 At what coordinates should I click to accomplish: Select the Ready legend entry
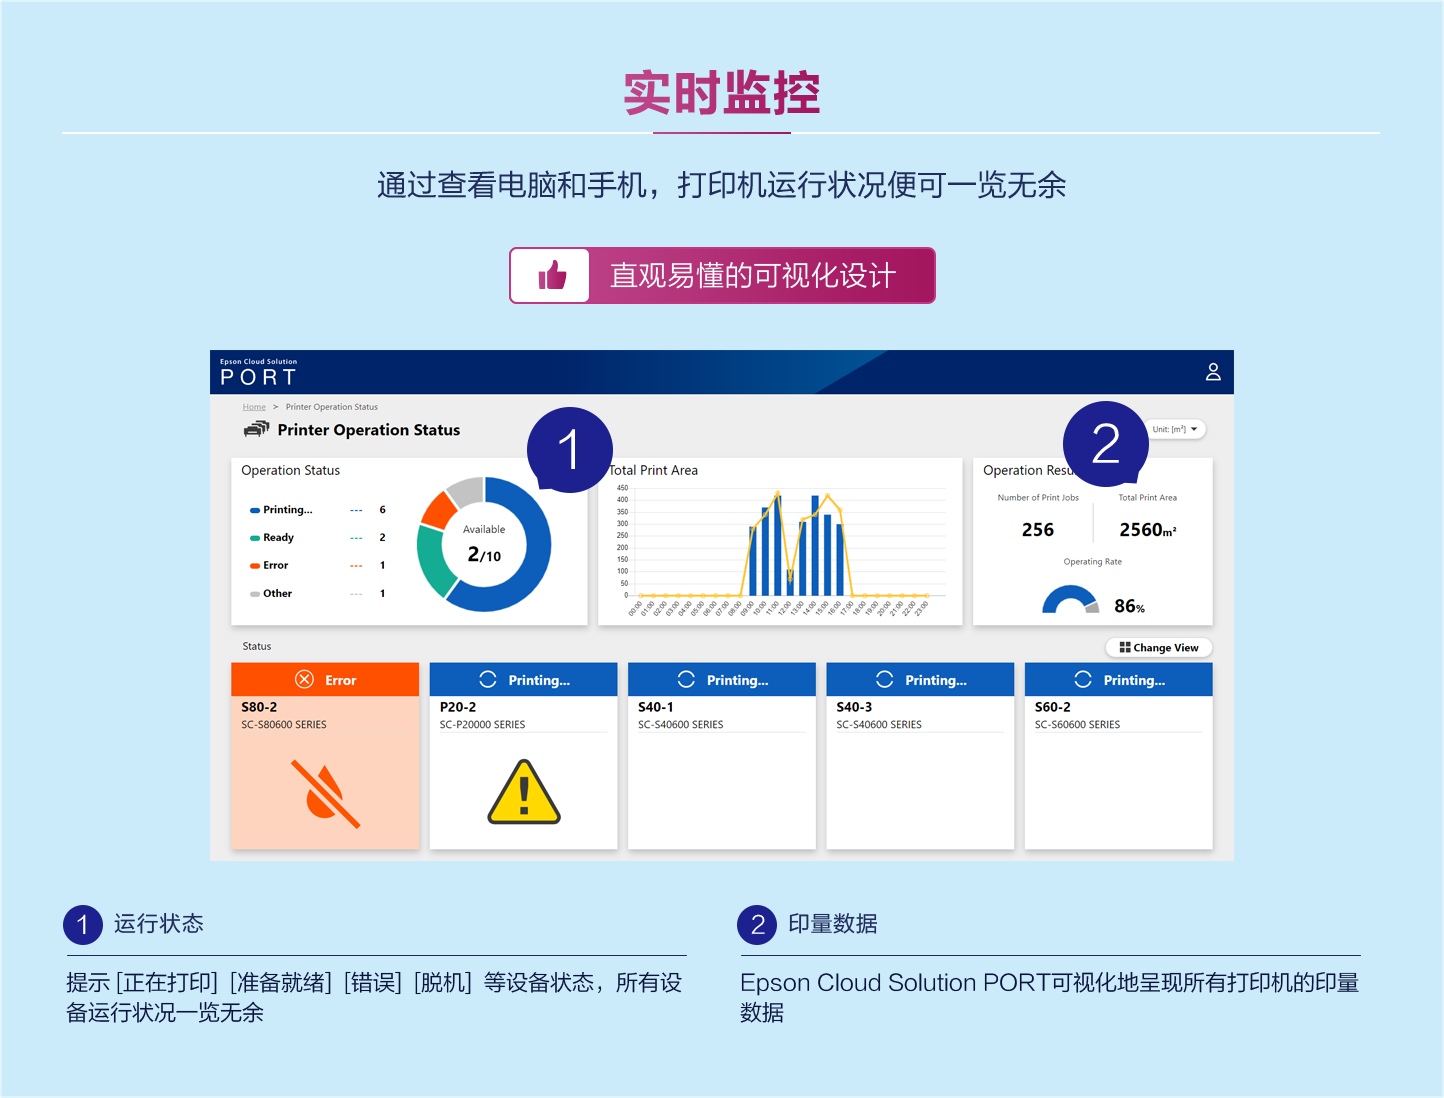point(318,538)
